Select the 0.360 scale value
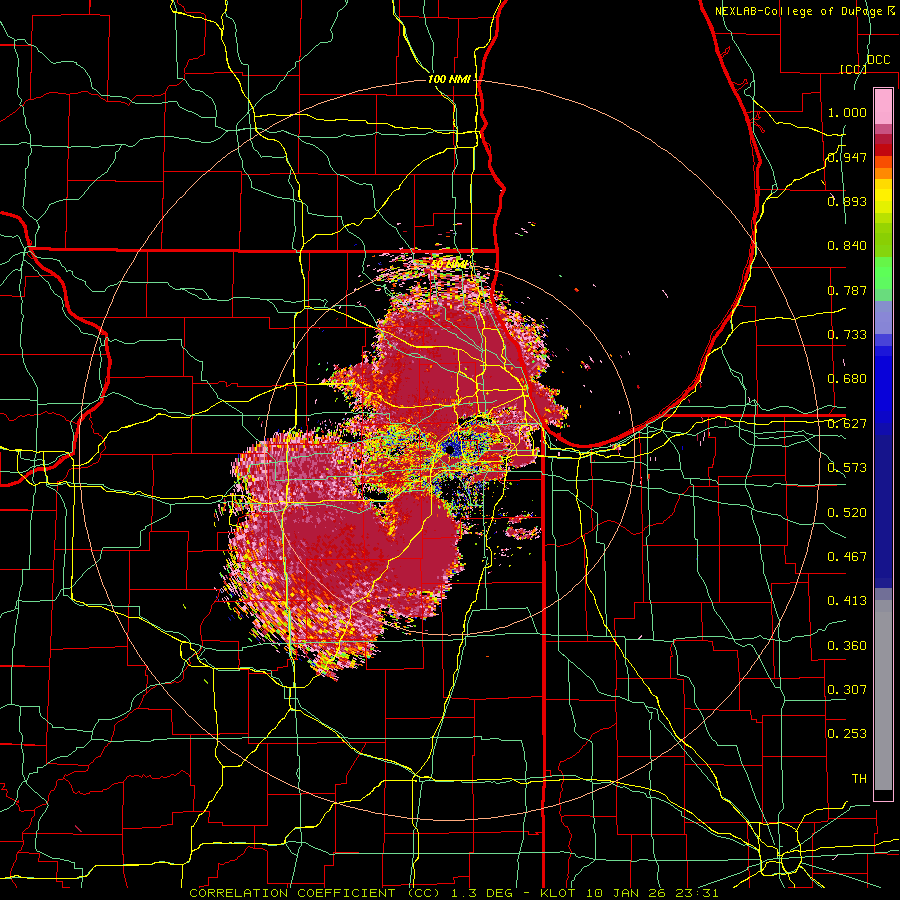The image size is (900, 900). (x=847, y=646)
